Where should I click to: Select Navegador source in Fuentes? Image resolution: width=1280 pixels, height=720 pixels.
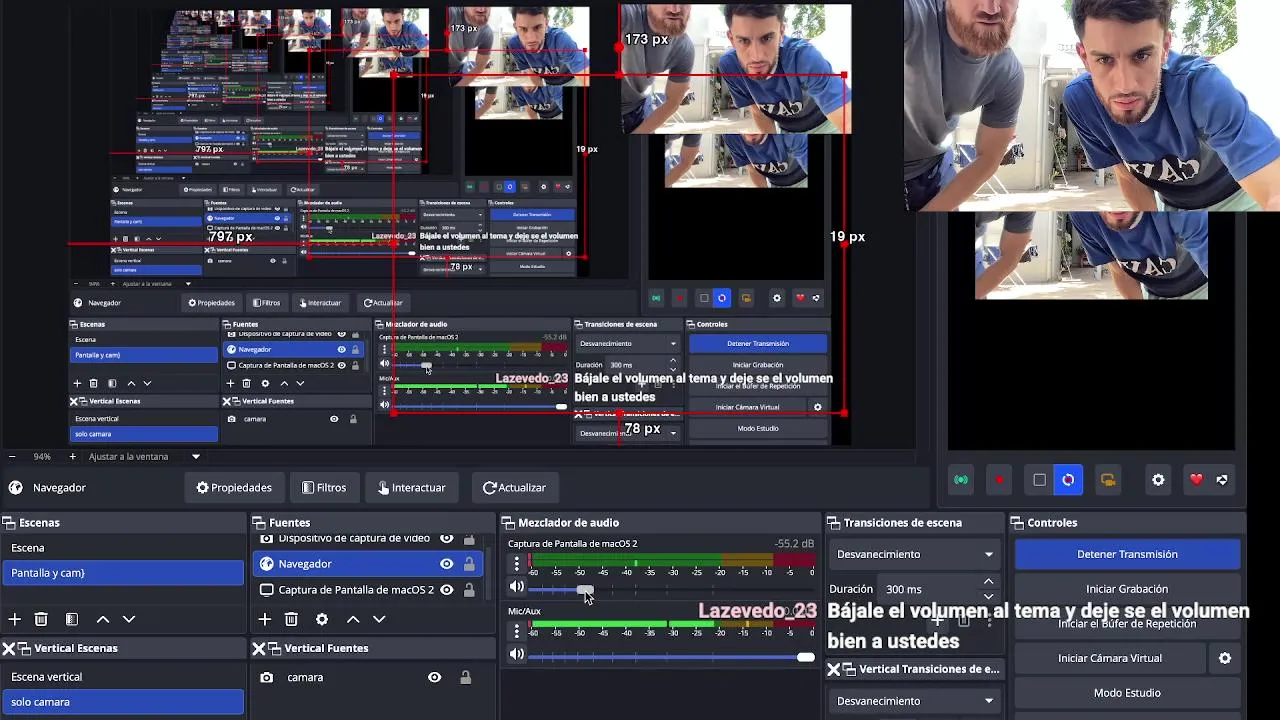click(x=368, y=564)
